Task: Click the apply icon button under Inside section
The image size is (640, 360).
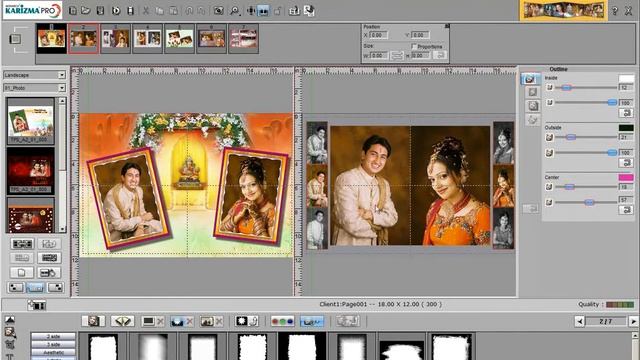Action: tap(626, 113)
